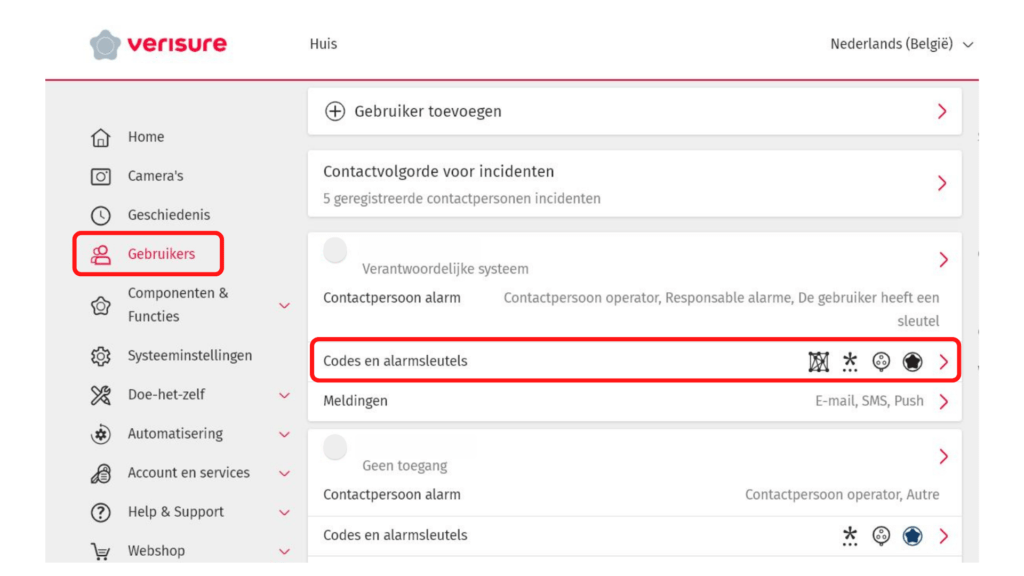The height and width of the screenshot is (576, 1024).
Task: Click the first user's avatar circle
Action: (x=336, y=251)
